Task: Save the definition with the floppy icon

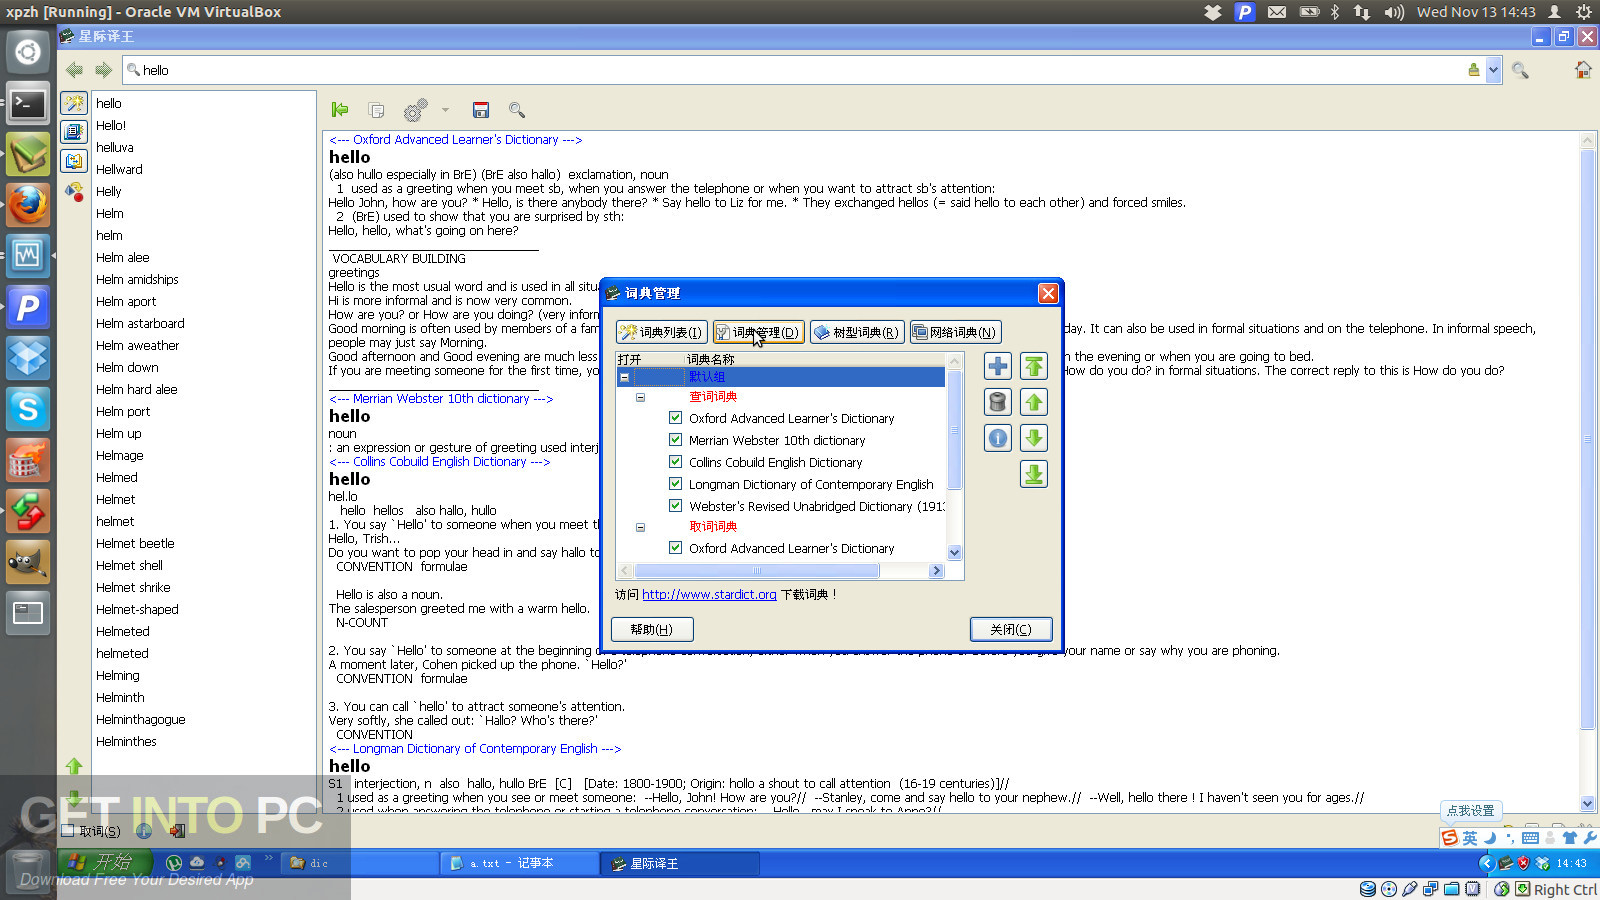Action: pos(481,110)
